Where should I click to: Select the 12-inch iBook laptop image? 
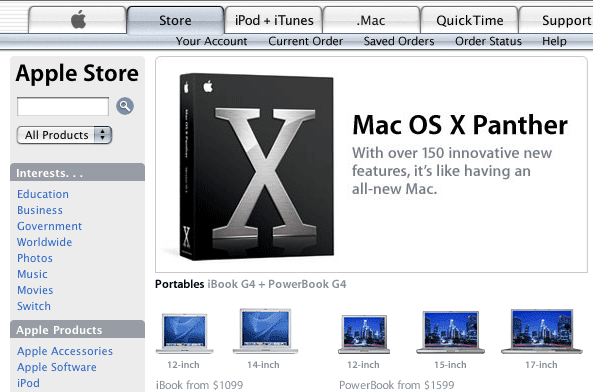[x=185, y=333]
